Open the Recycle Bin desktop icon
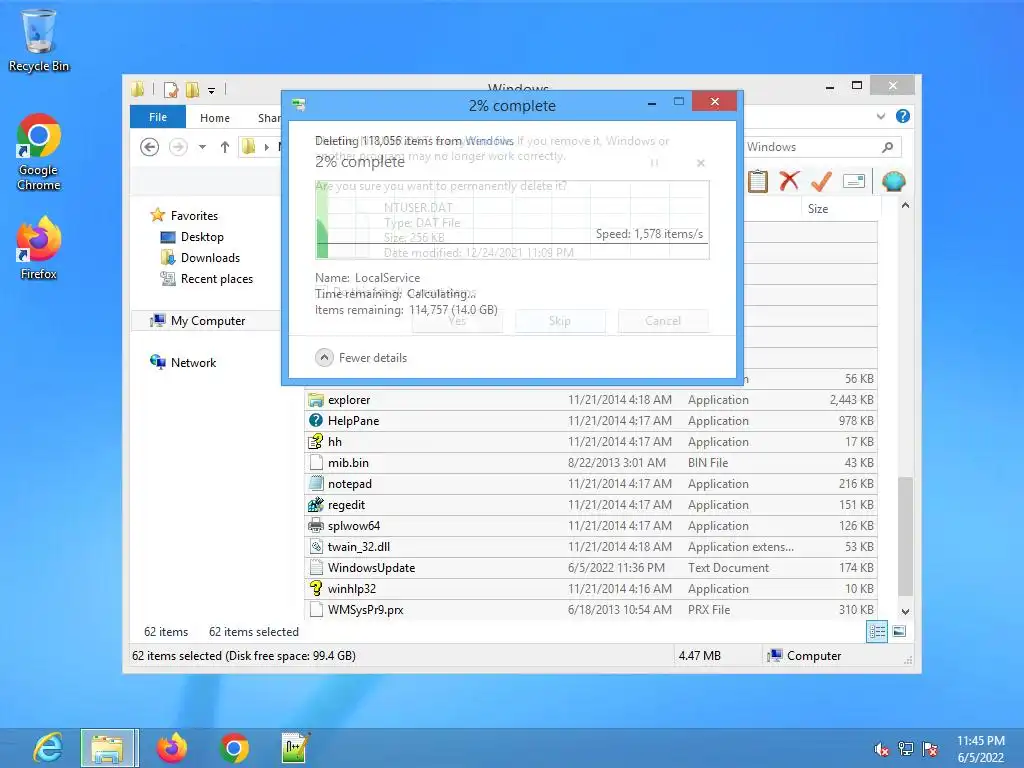Screen dimensions: 1024x768 pyautogui.click(x=39, y=40)
